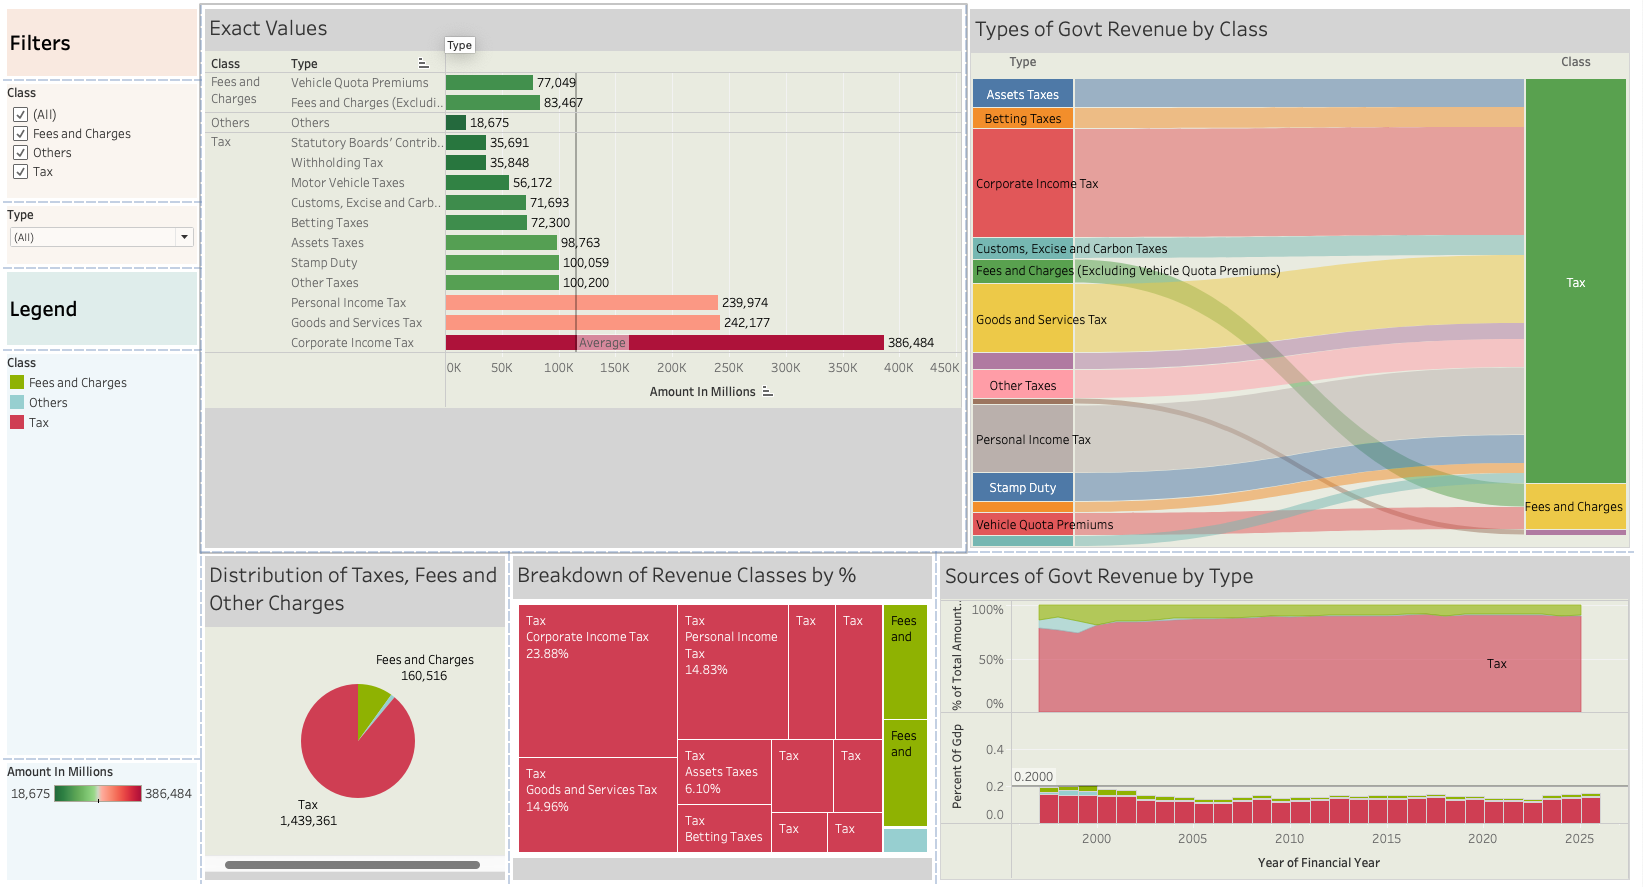Uncheck the (All) class filter checkbox

click(x=20, y=115)
